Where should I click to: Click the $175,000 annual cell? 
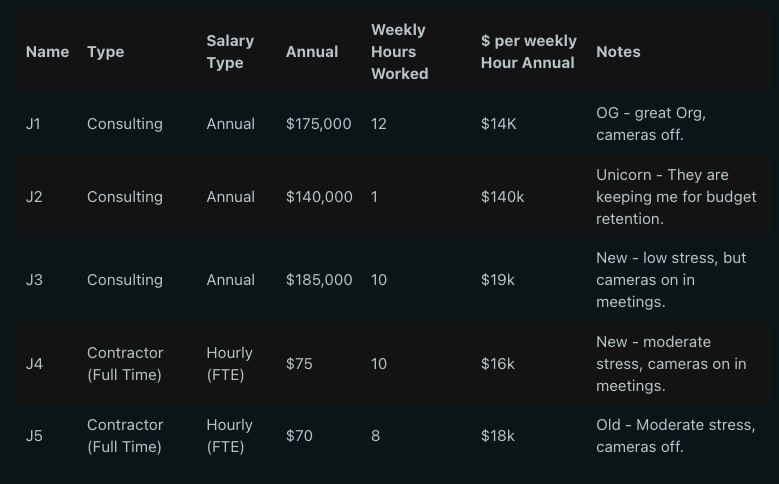pyautogui.click(x=318, y=124)
